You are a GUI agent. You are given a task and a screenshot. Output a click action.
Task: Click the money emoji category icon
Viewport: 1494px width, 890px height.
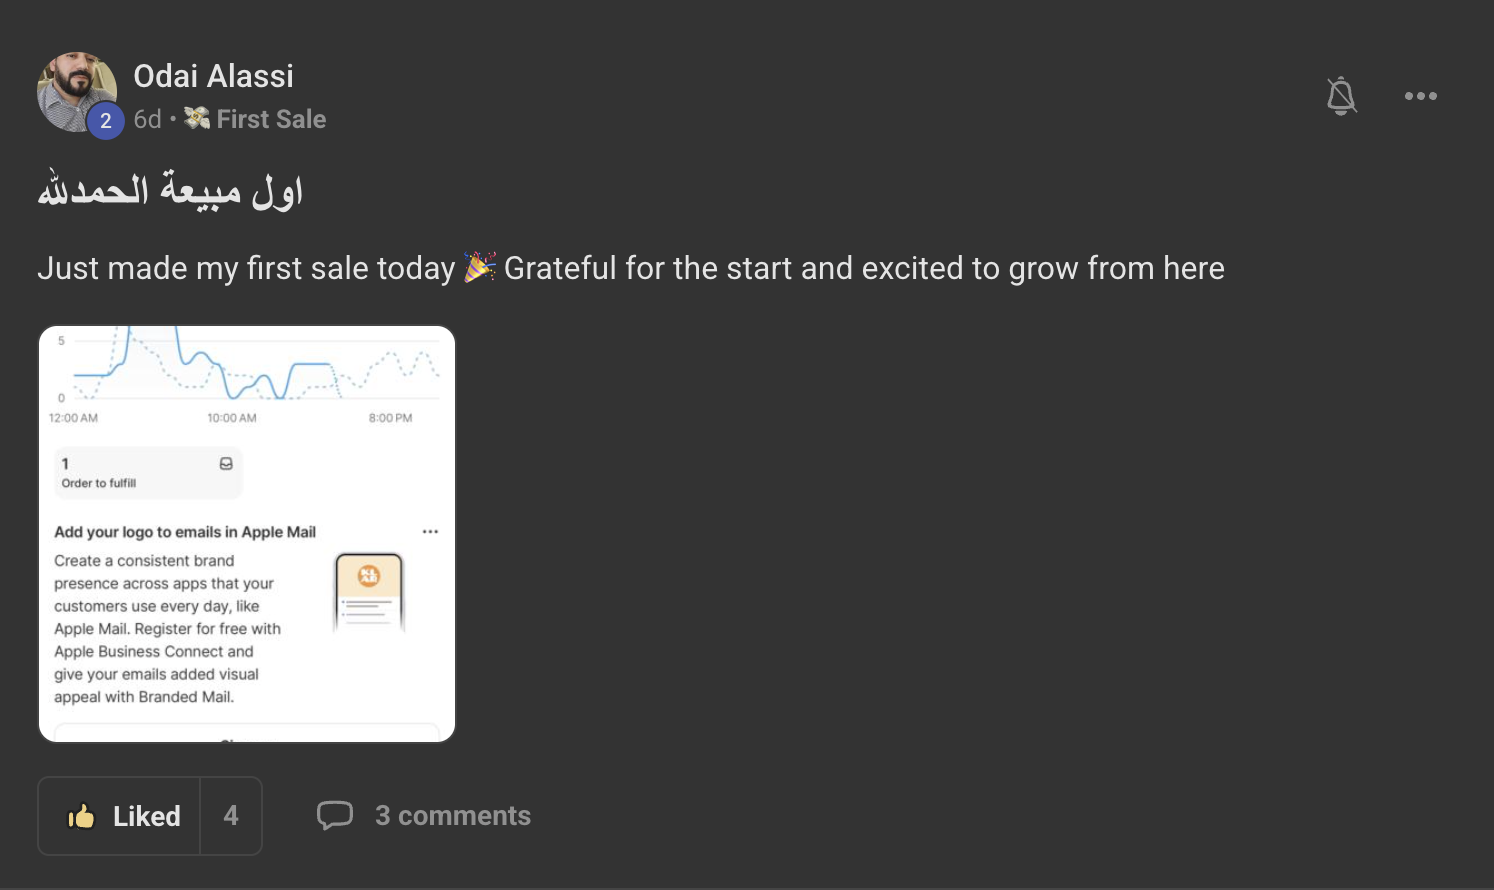pos(197,119)
